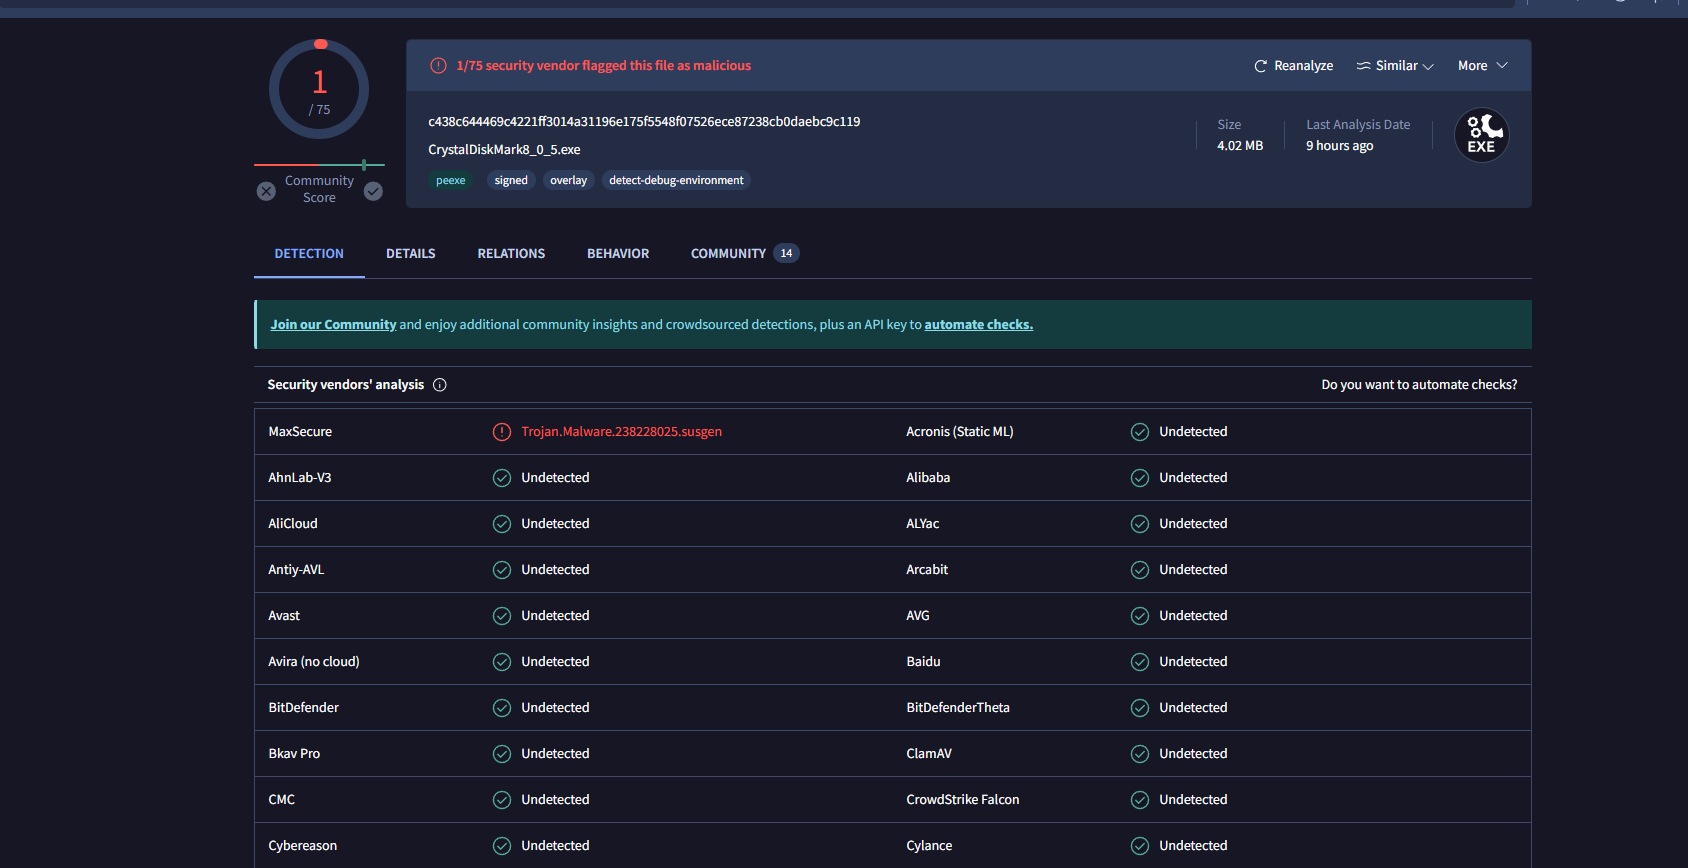Click the More menu label
This screenshot has height=868, width=1688.
click(x=1472, y=66)
